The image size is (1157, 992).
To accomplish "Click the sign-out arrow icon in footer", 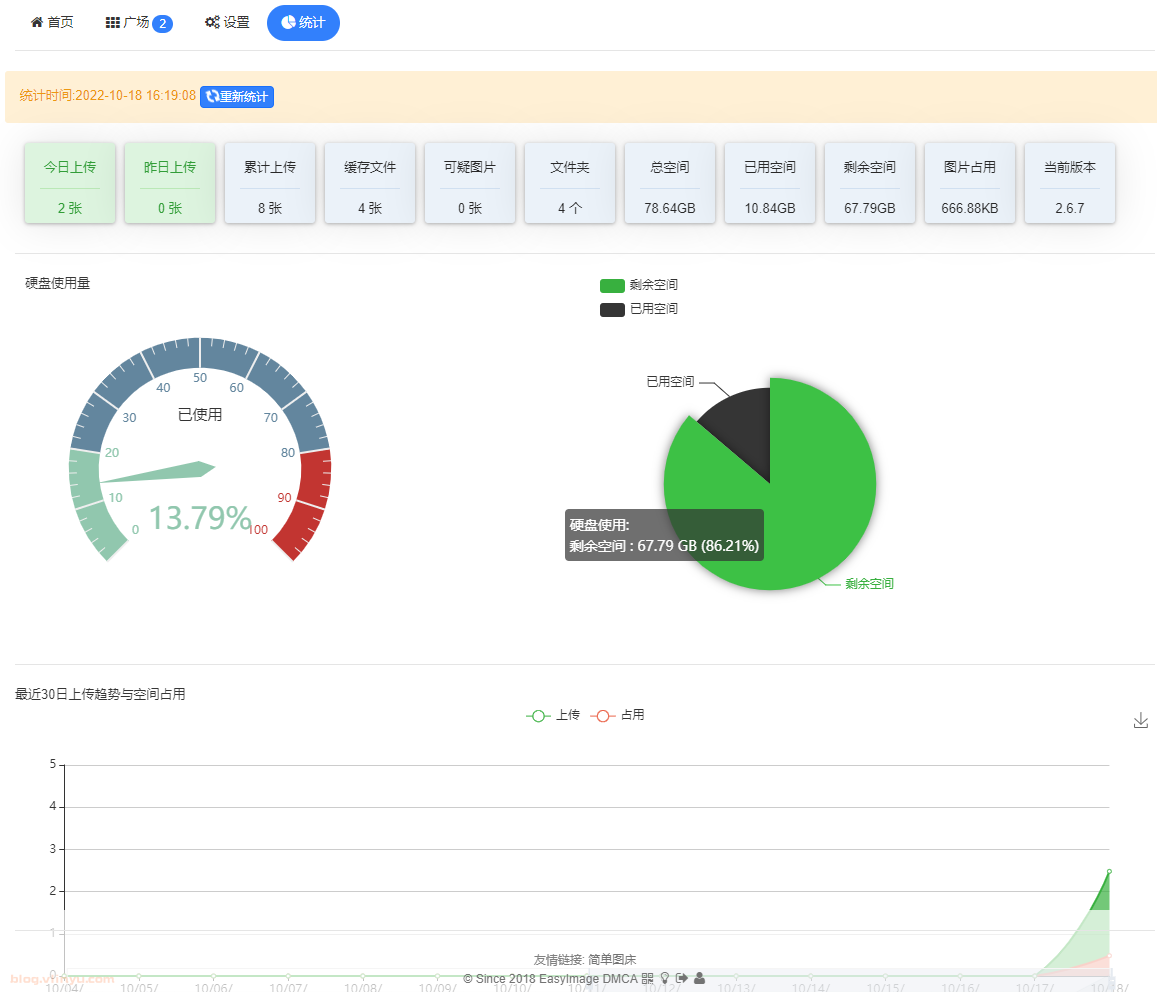I will coord(681,978).
